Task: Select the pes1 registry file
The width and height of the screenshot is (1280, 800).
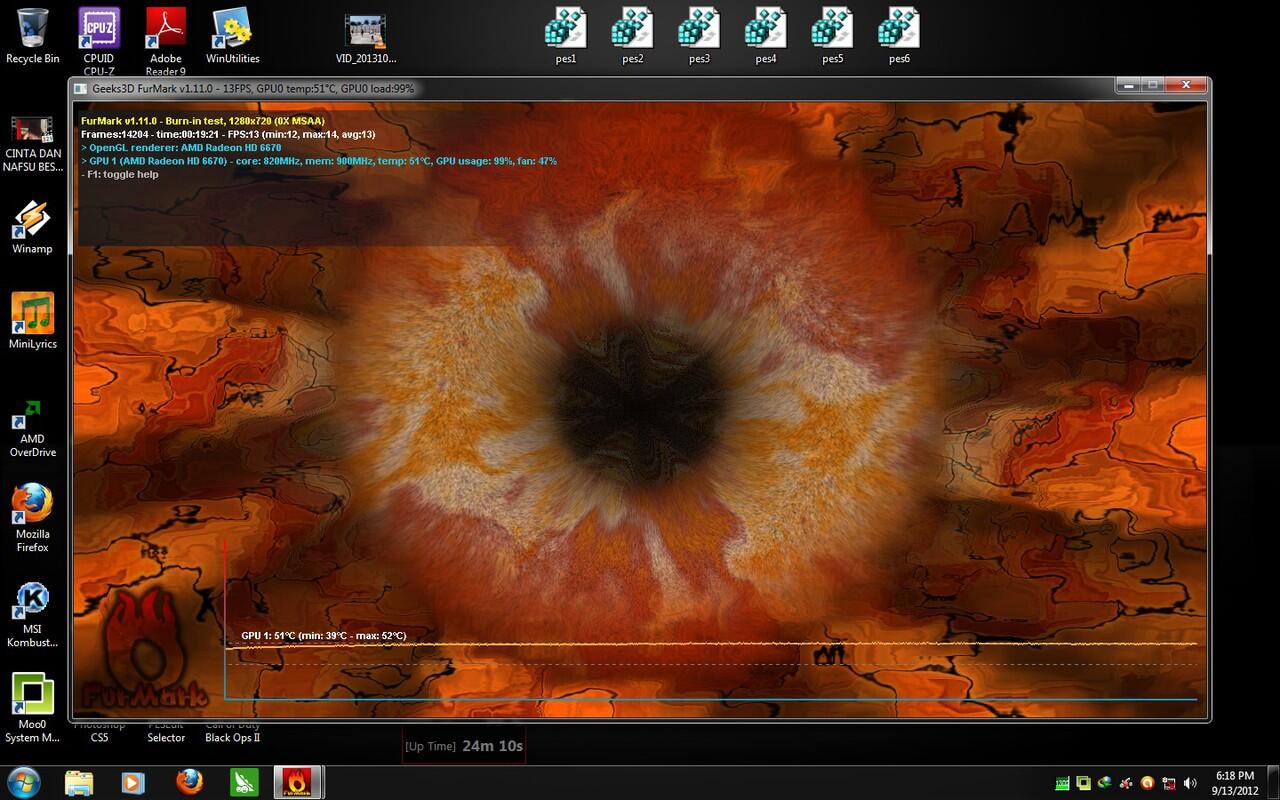Action: pyautogui.click(x=566, y=36)
